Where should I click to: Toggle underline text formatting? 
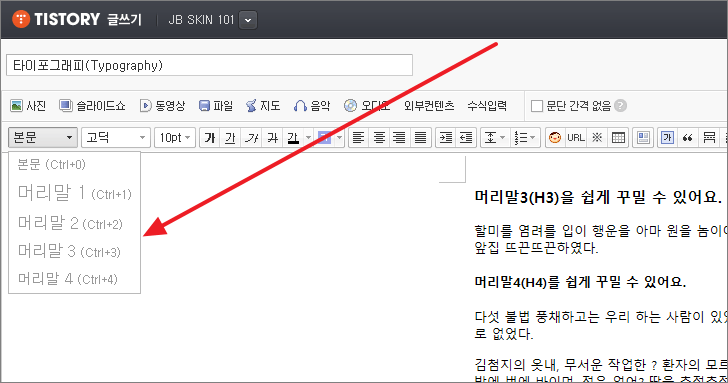tap(230, 137)
